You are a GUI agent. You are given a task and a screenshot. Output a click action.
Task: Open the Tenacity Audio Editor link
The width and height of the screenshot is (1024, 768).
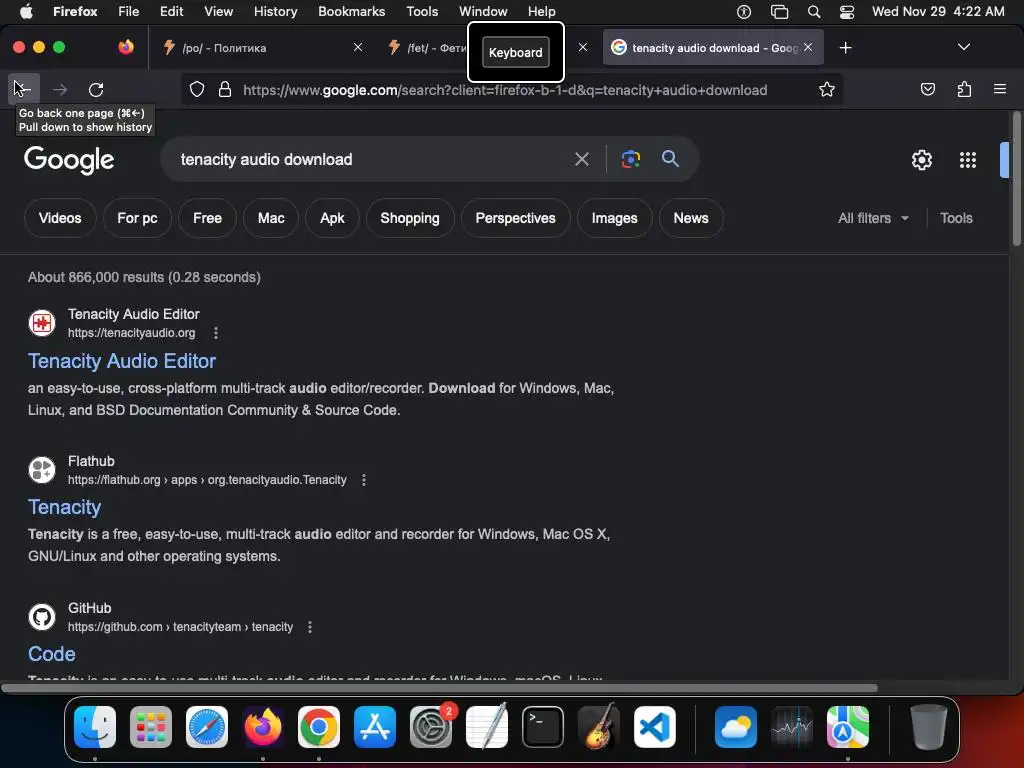click(x=121, y=361)
